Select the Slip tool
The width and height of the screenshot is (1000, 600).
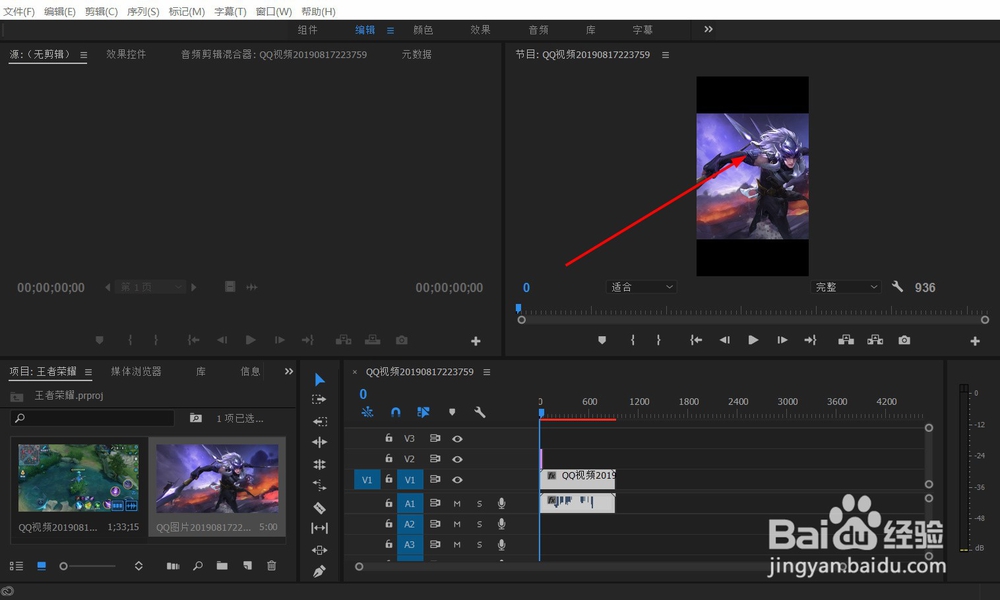320,528
